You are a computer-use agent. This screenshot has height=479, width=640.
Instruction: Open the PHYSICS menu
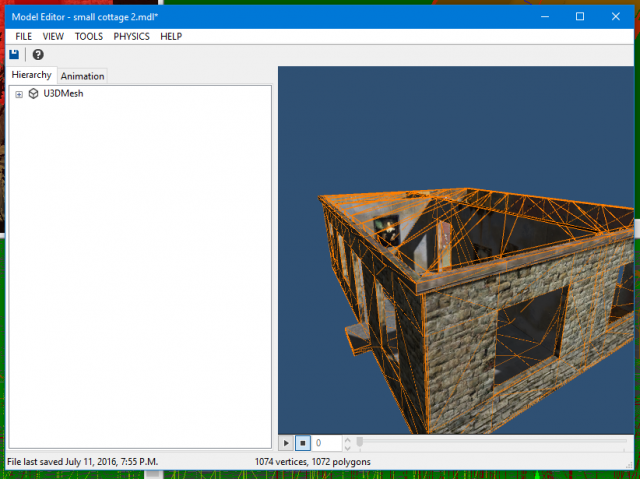[131, 36]
